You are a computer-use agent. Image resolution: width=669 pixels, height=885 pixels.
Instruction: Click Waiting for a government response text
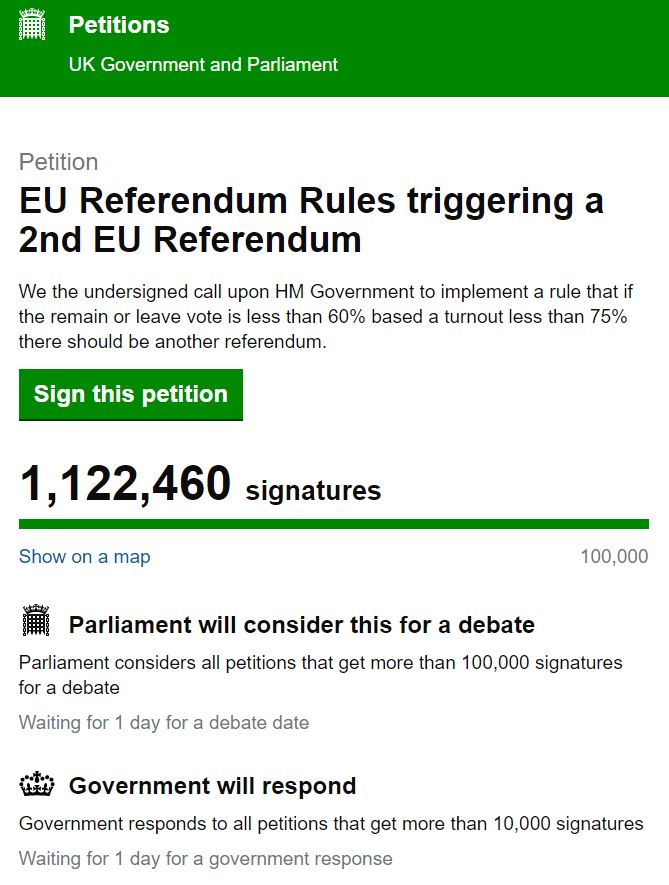pyautogui.click(x=206, y=858)
